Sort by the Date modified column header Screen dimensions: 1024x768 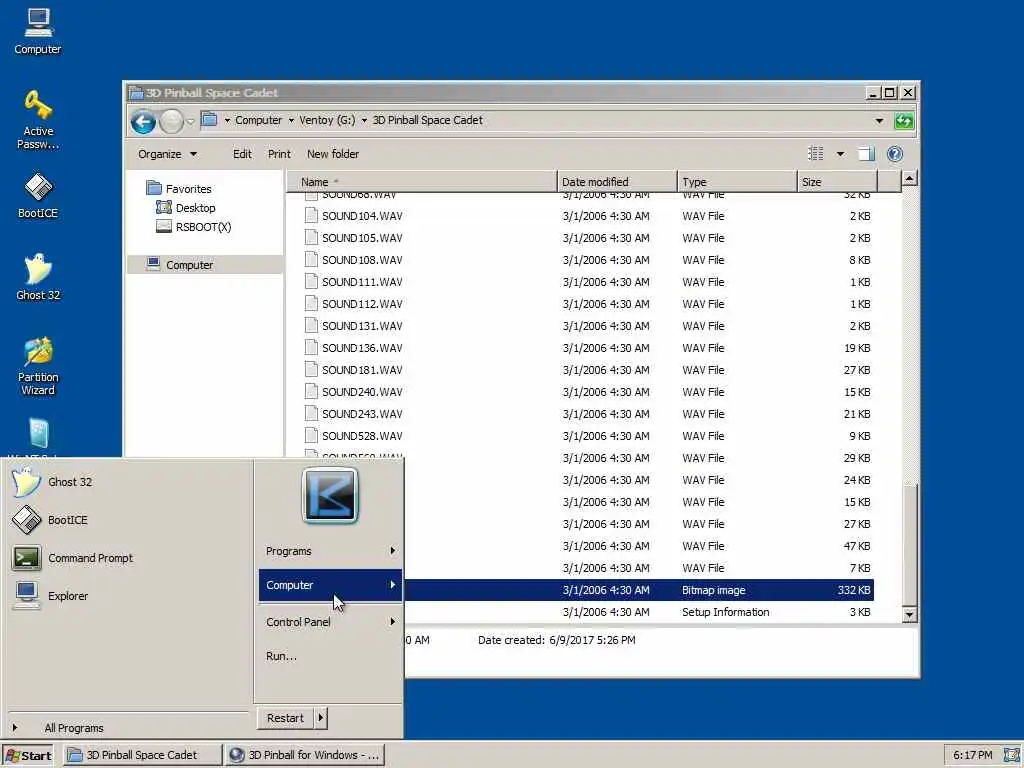tap(617, 182)
